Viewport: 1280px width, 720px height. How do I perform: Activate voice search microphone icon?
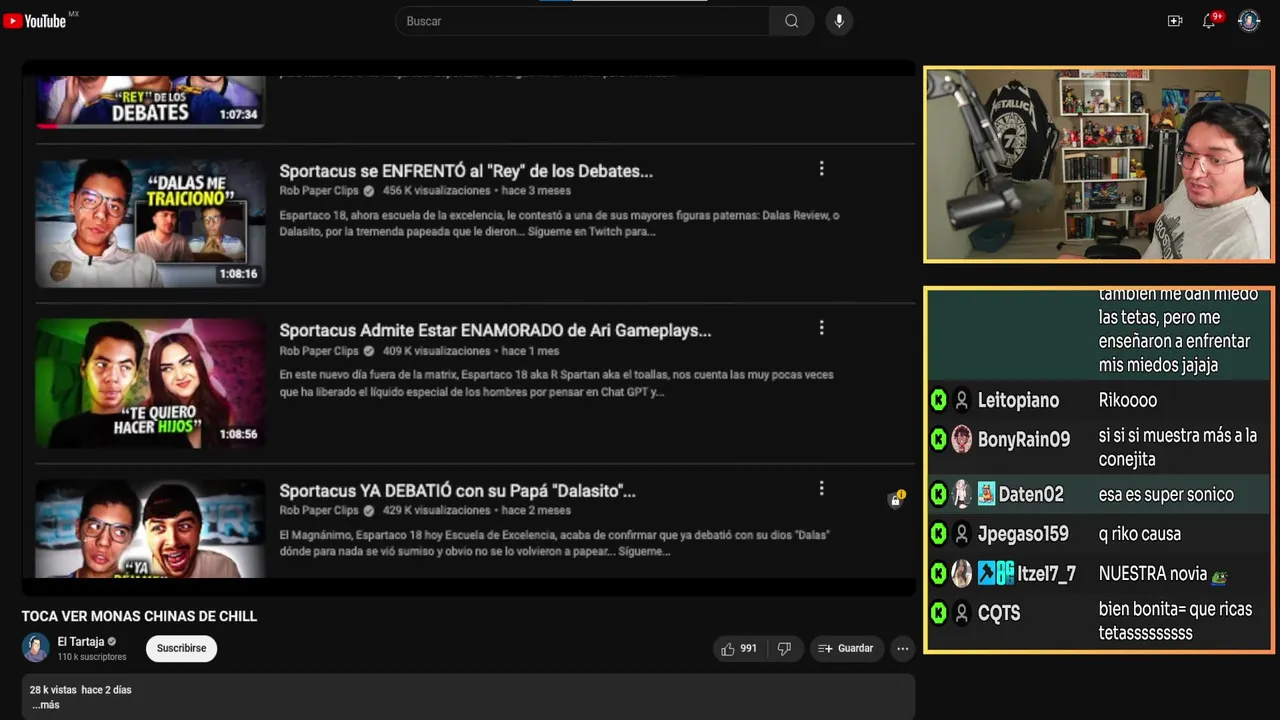click(x=839, y=21)
